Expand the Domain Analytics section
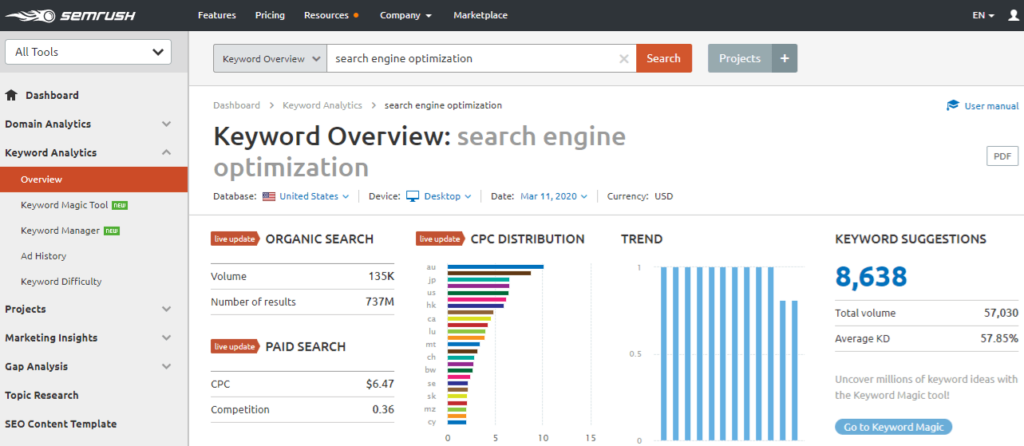Image resolution: width=1024 pixels, height=446 pixels. pyautogui.click(x=167, y=124)
